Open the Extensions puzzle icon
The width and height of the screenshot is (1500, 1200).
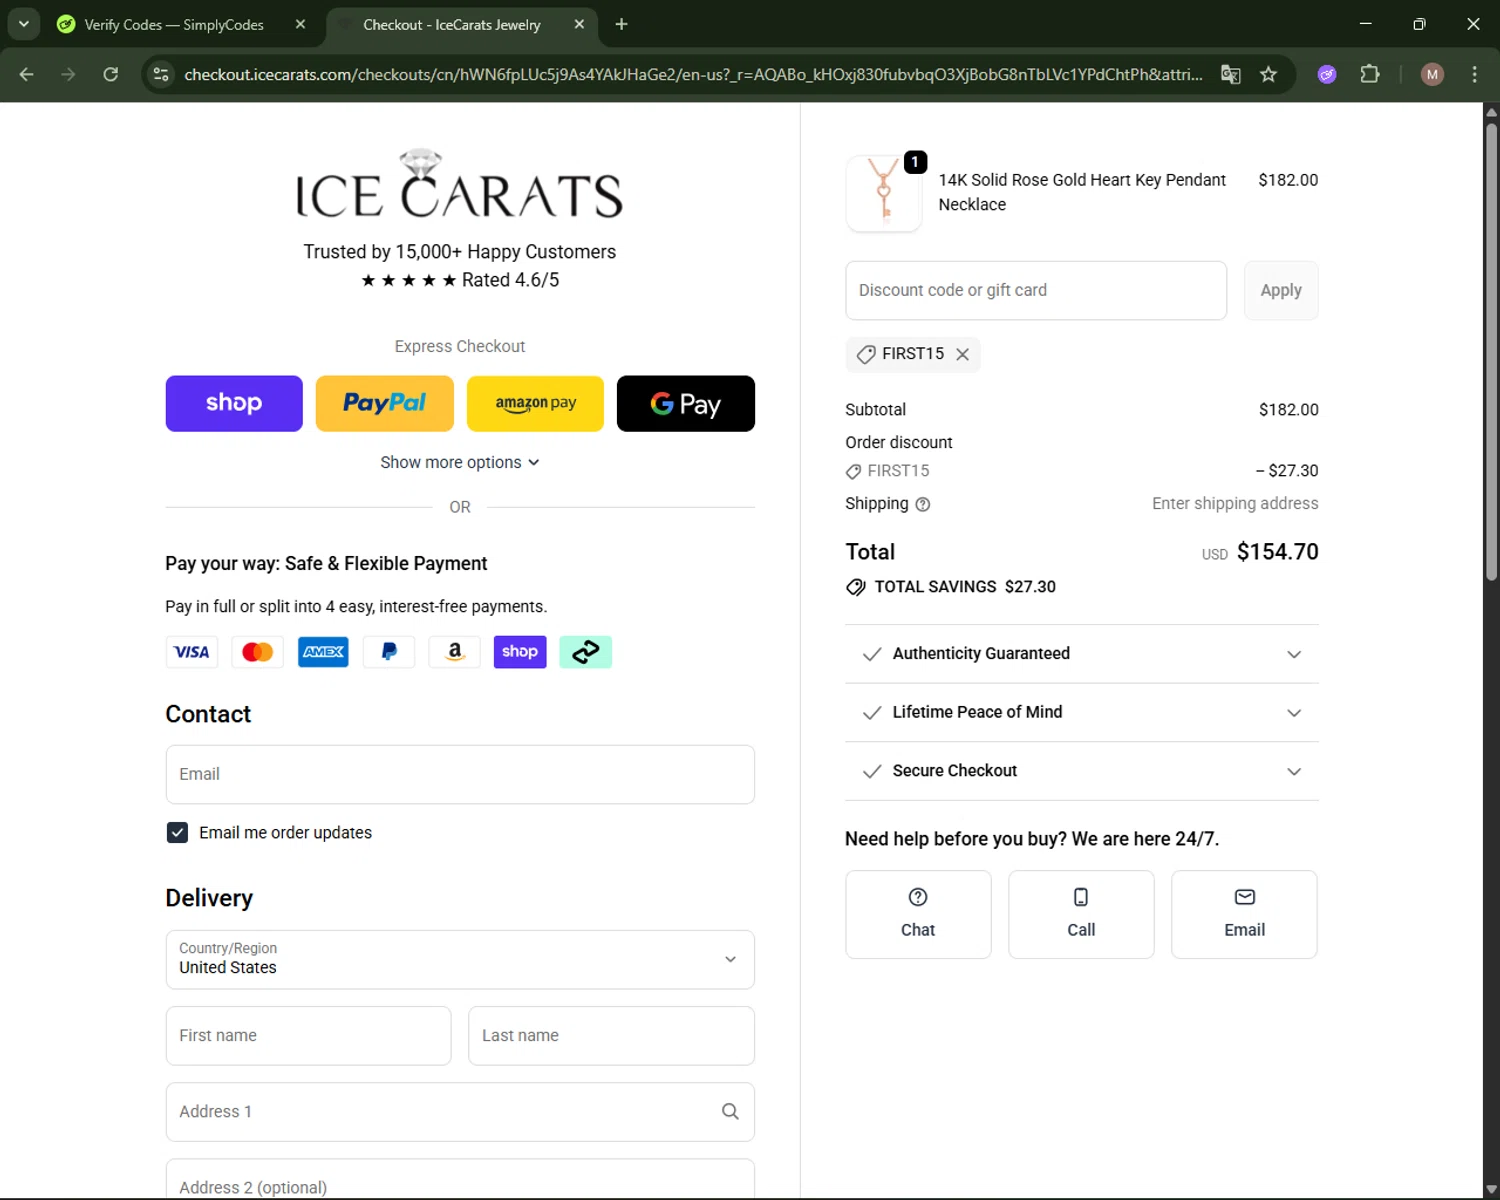1370,74
